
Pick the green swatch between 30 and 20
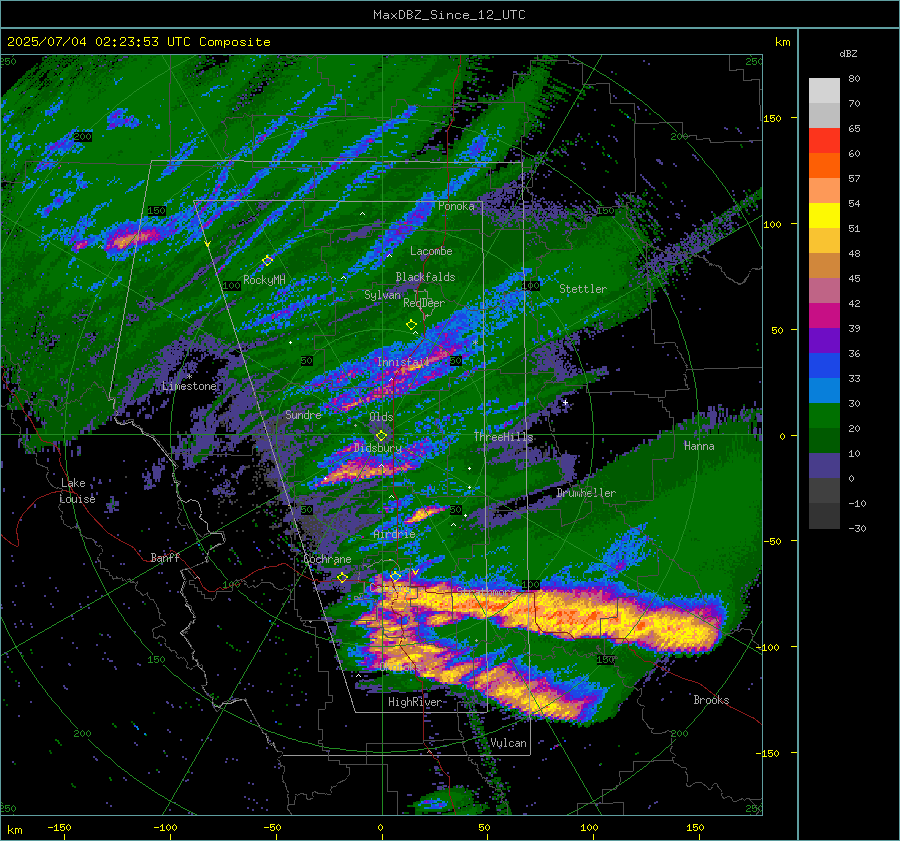pos(824,416)
